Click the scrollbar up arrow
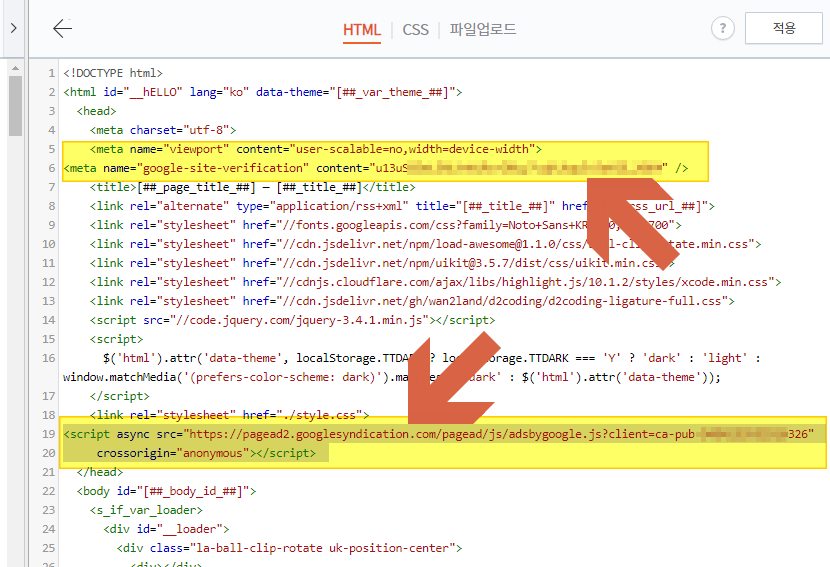Screen dimensions: 830x567 tap(15, 68)
